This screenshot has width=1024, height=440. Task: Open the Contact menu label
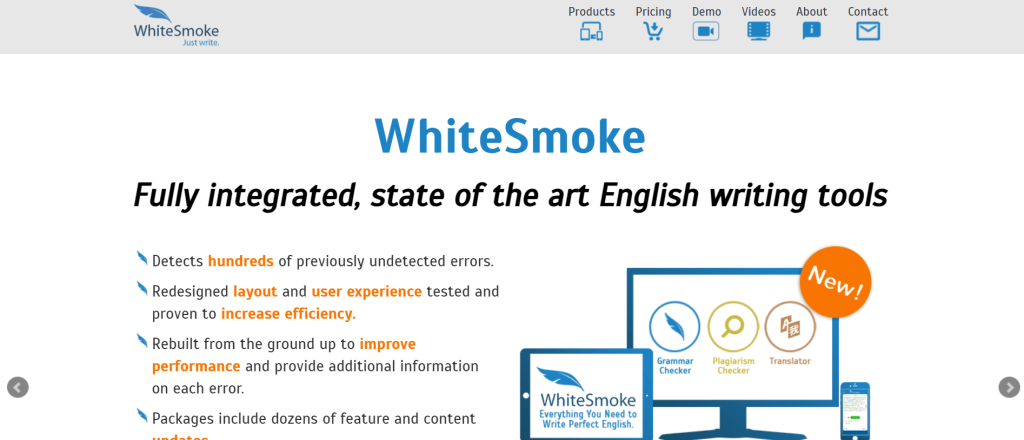(x=868, y=12)
